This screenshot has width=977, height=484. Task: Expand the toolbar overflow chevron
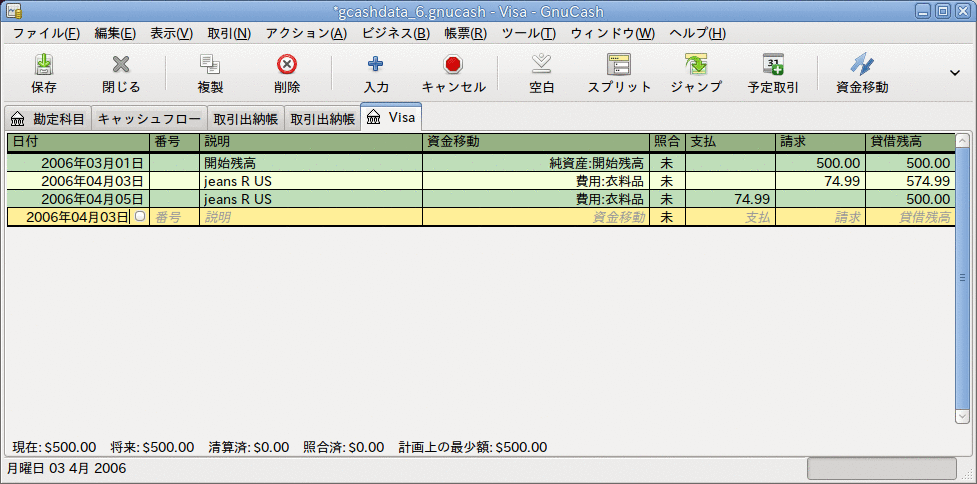pos(955,73)
